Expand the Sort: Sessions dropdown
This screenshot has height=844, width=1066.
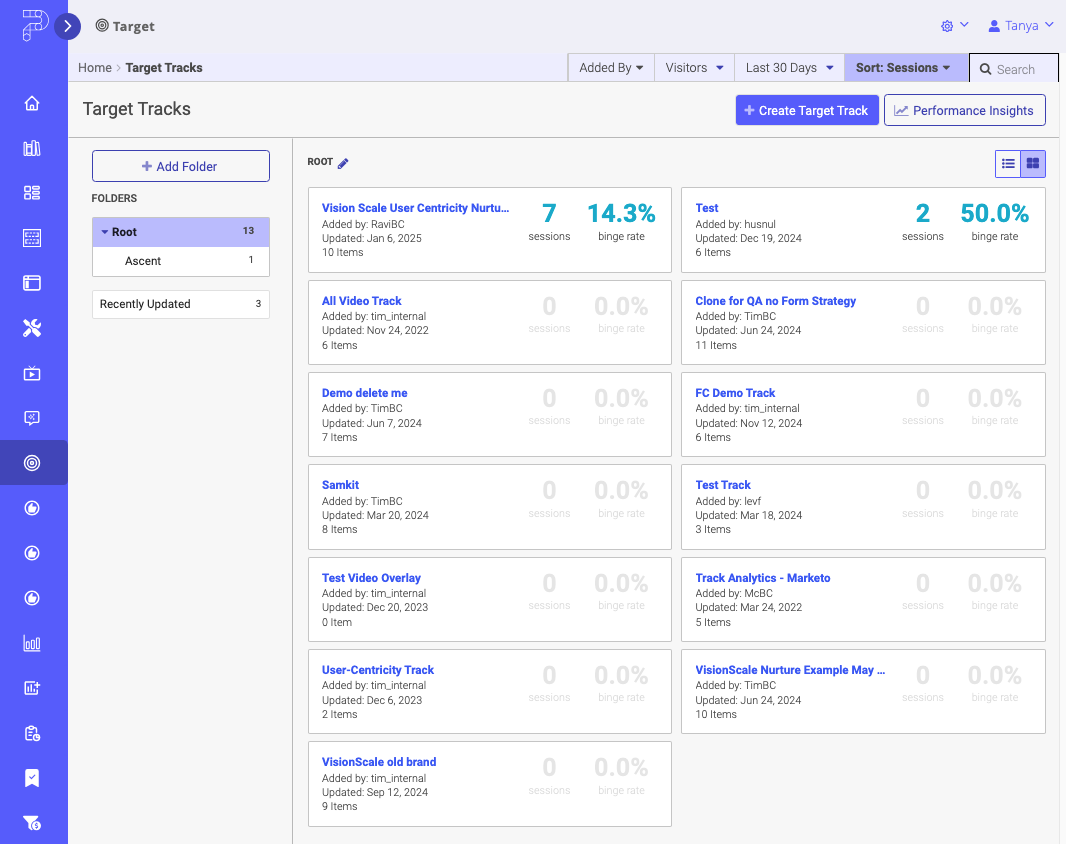[x=903, y=68]
